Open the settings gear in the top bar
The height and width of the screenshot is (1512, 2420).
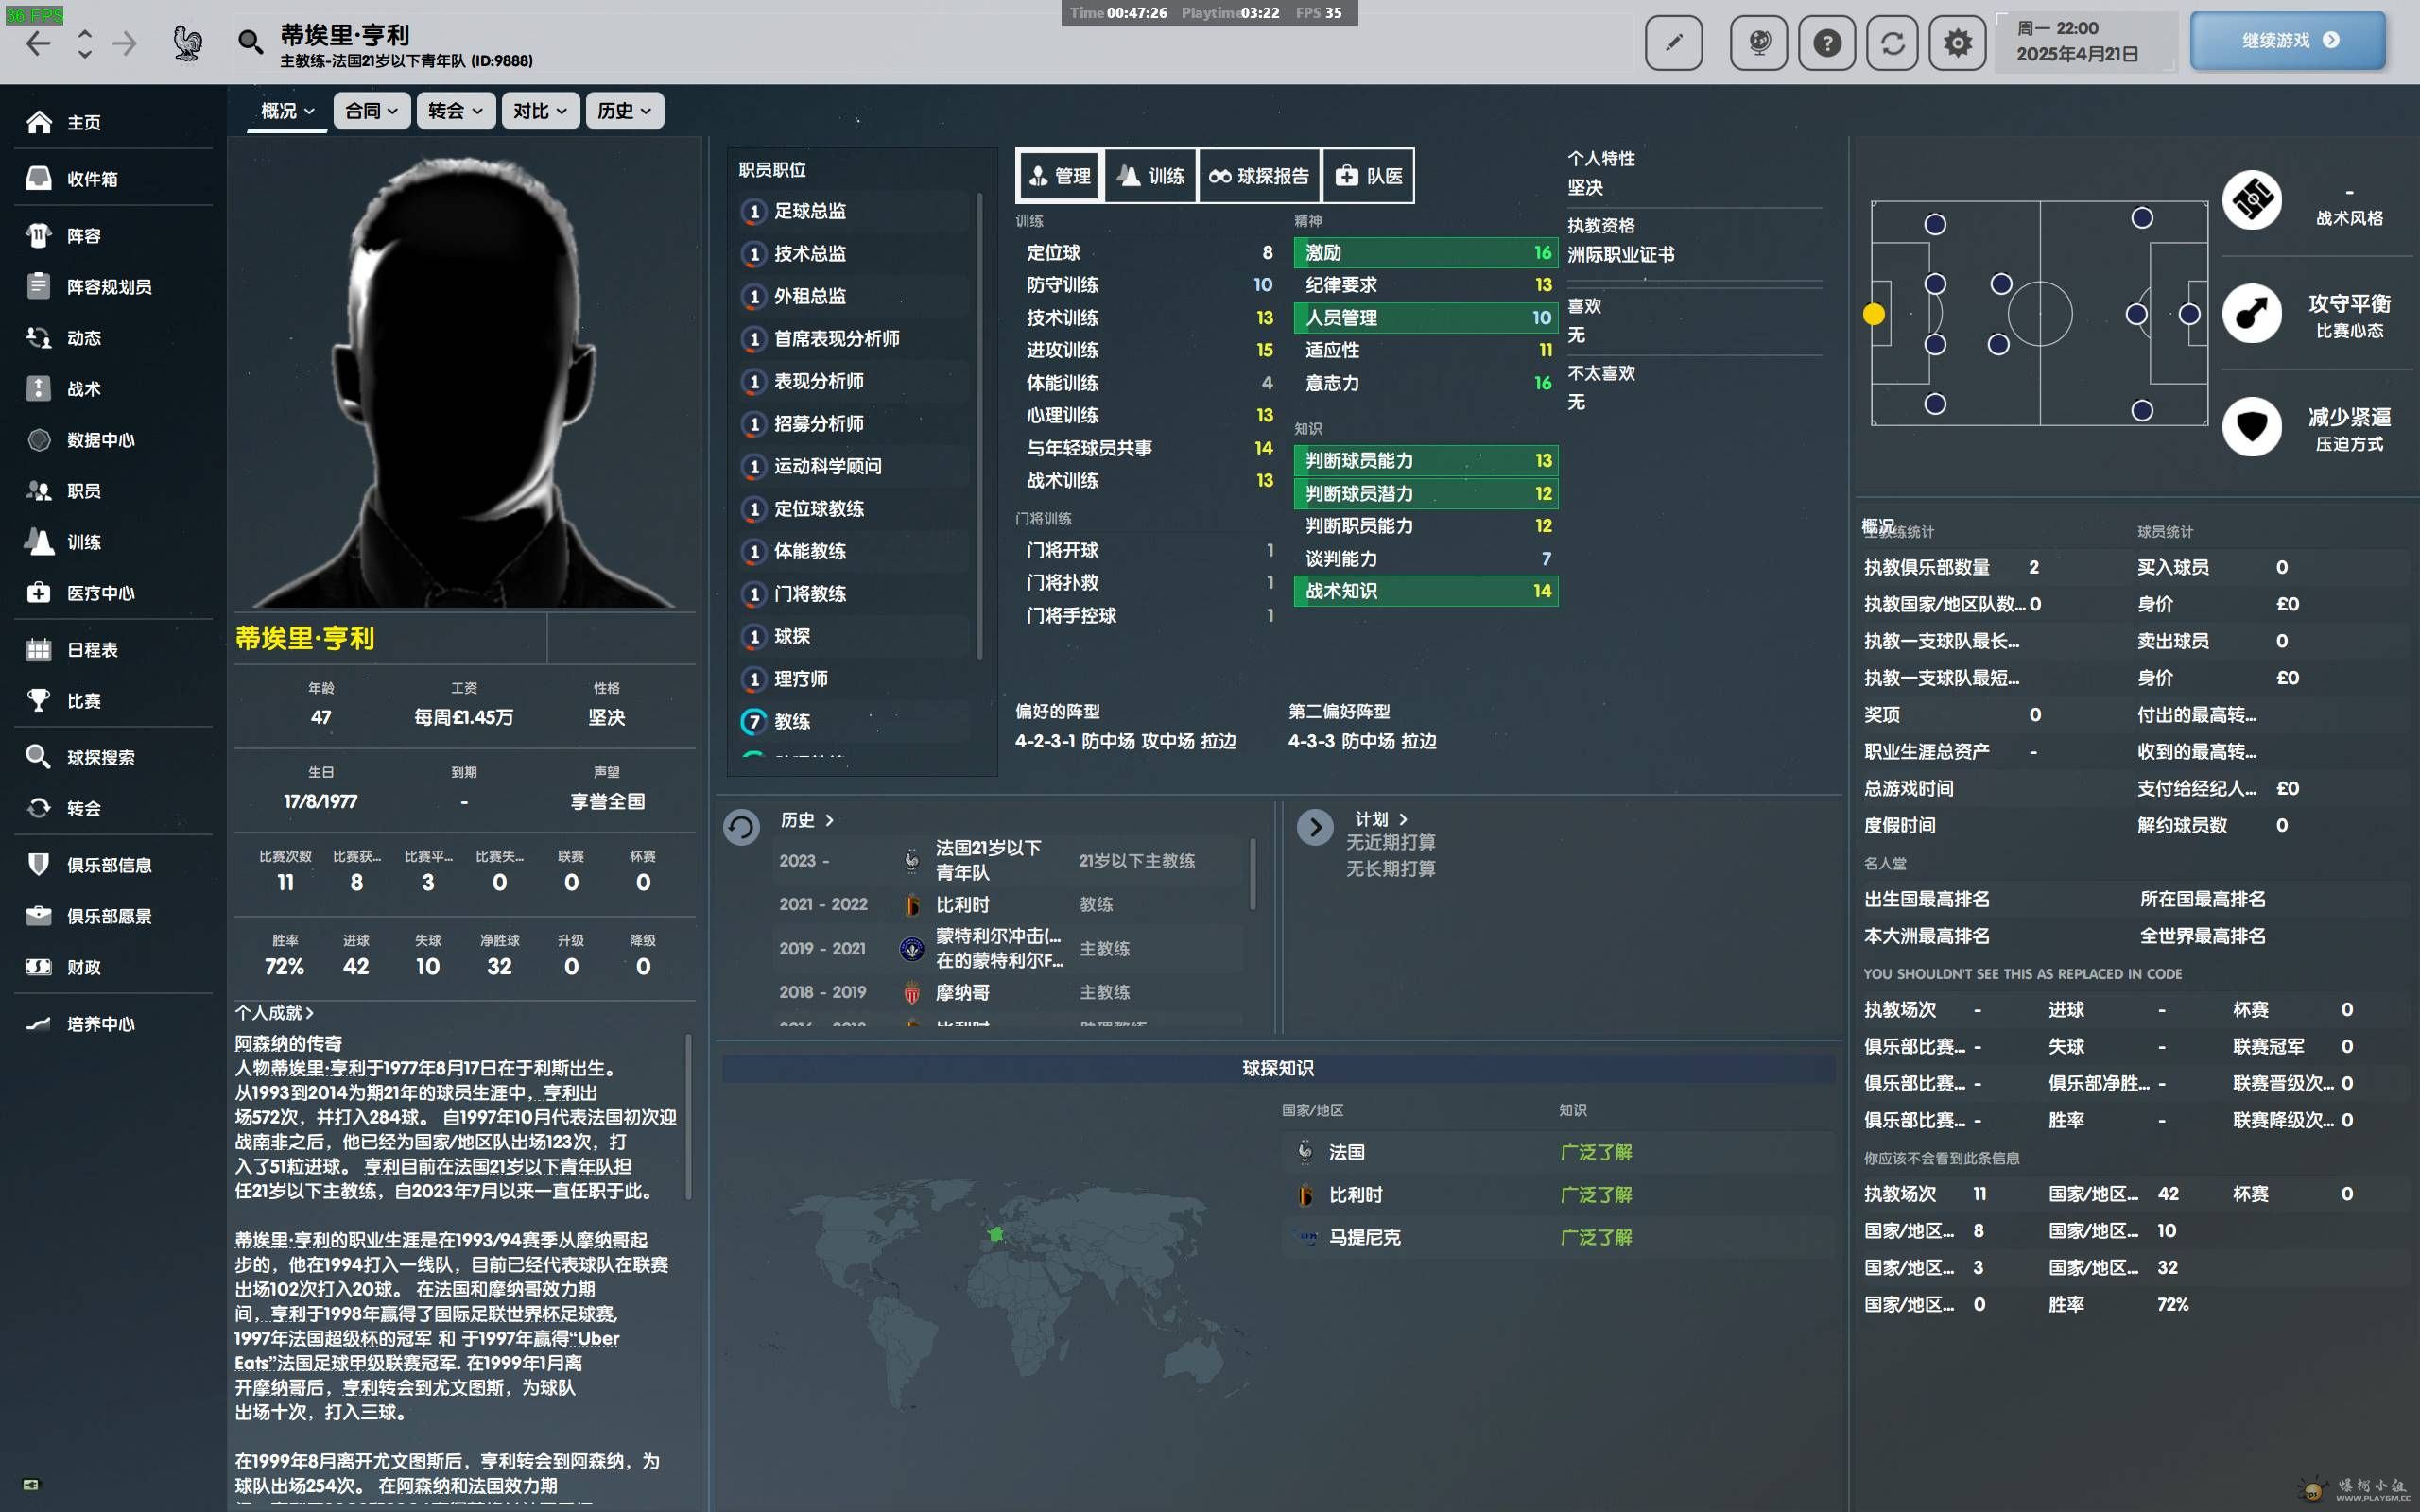[x=1956, y=42]
